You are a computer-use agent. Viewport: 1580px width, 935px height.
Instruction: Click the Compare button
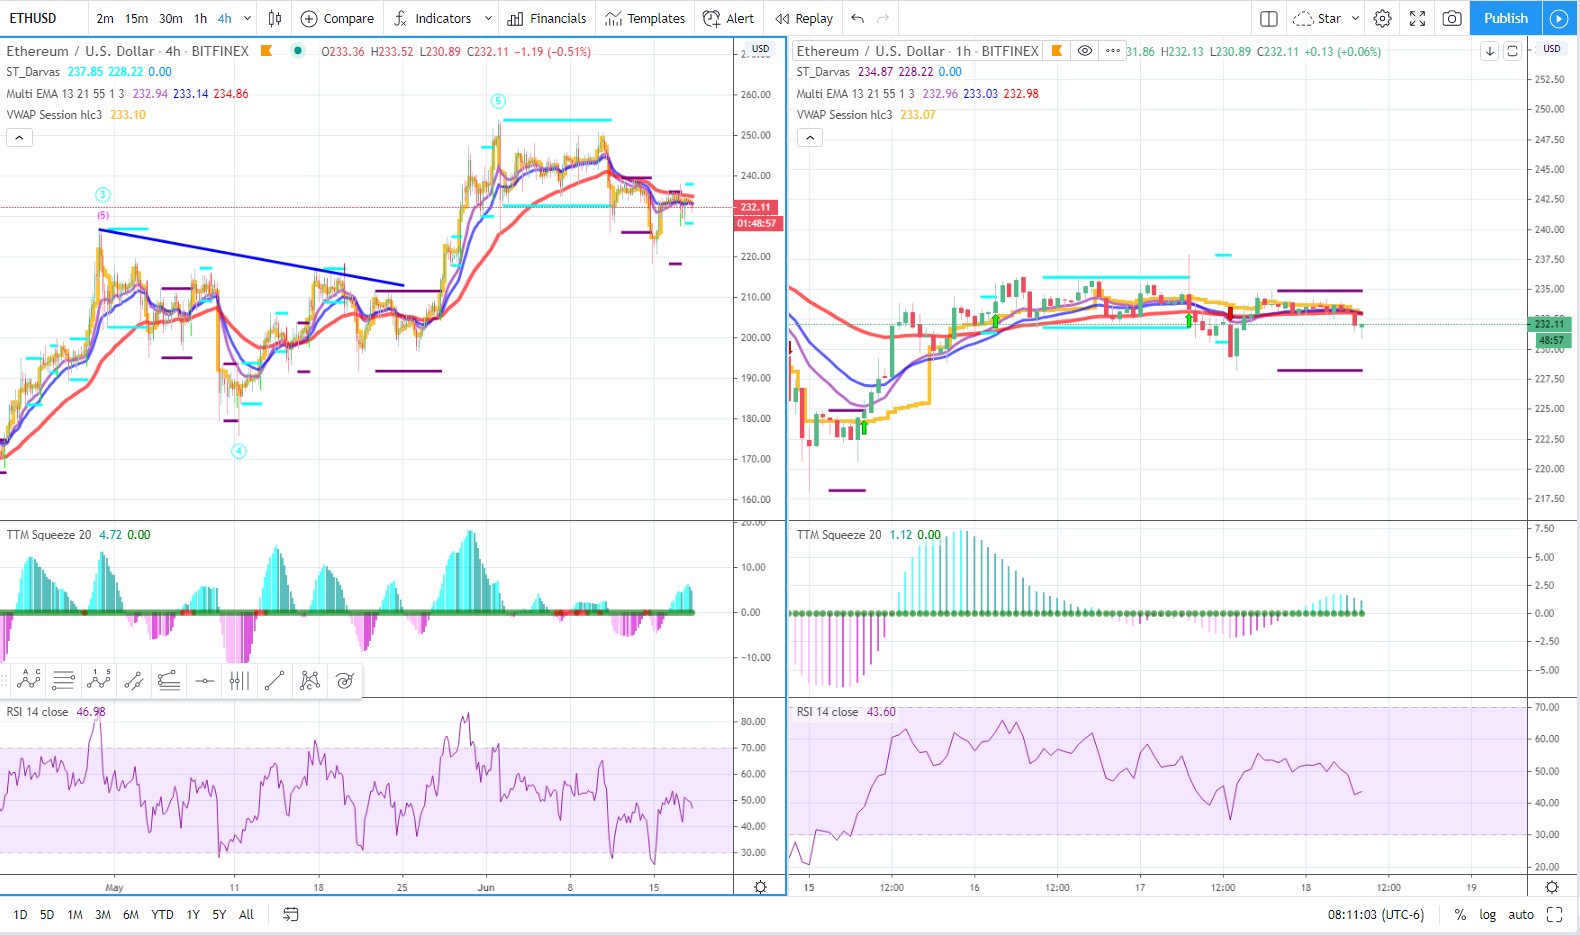[337, 18]
